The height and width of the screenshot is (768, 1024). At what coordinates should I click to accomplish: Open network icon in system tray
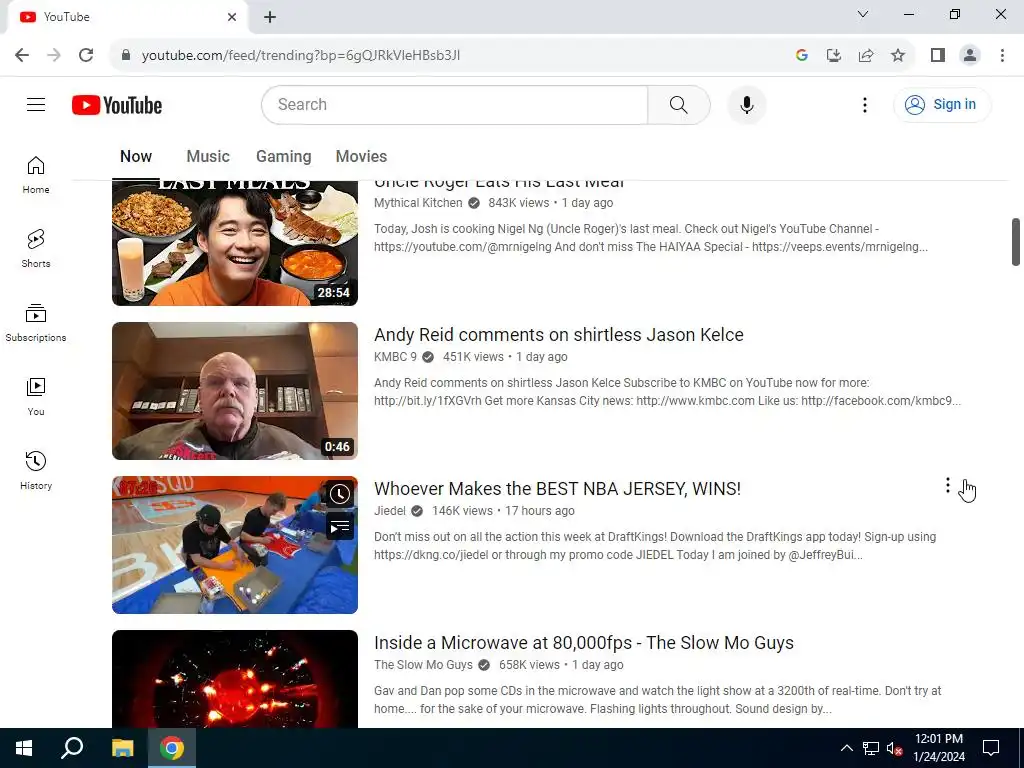[x=871, y=748]
